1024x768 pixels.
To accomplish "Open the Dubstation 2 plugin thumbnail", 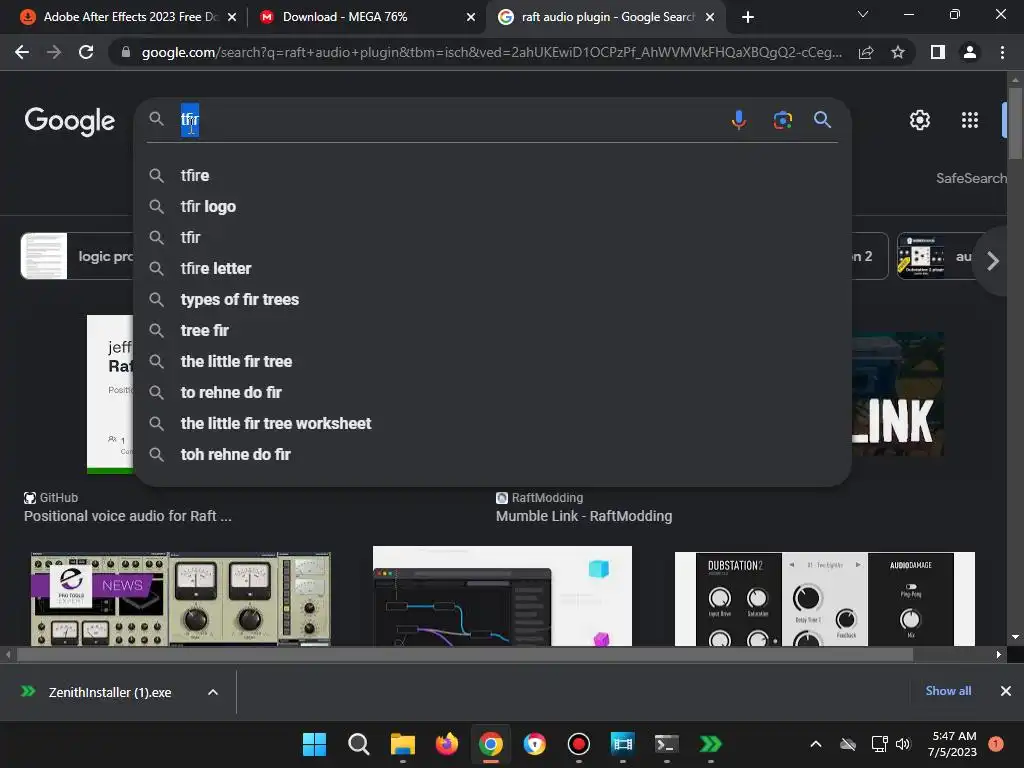I will pyautogui.click(x=824, y=599).
